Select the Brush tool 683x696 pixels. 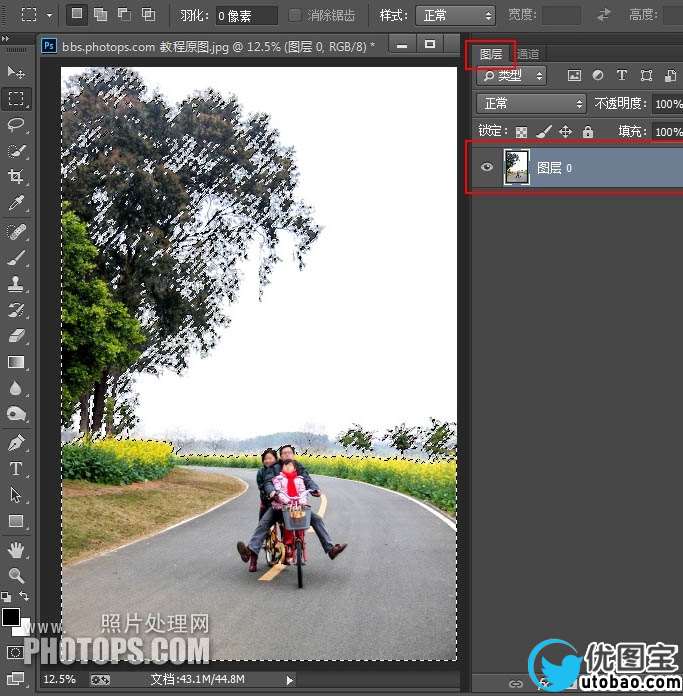click(16, 257)
